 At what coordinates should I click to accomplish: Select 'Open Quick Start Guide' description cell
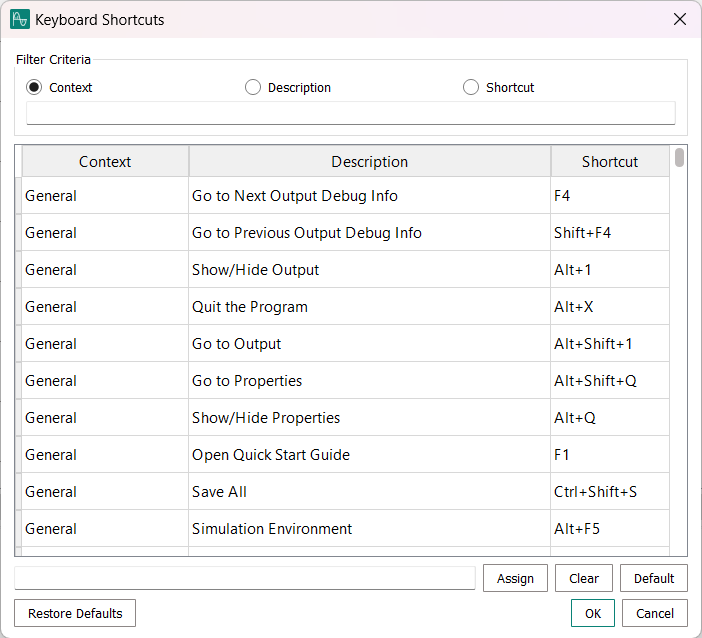369,455
